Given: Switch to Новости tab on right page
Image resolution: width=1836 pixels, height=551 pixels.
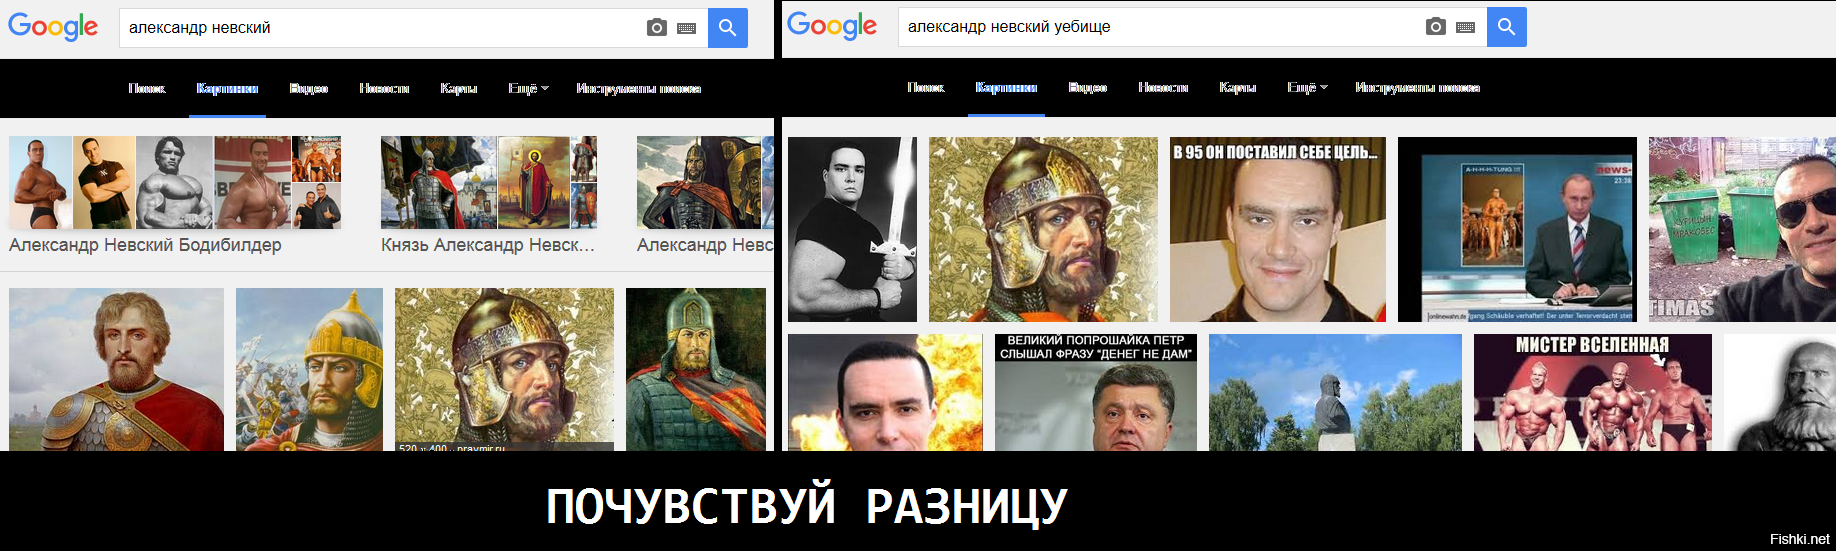Looking at the screenshot, I should tap(1163, 88).
